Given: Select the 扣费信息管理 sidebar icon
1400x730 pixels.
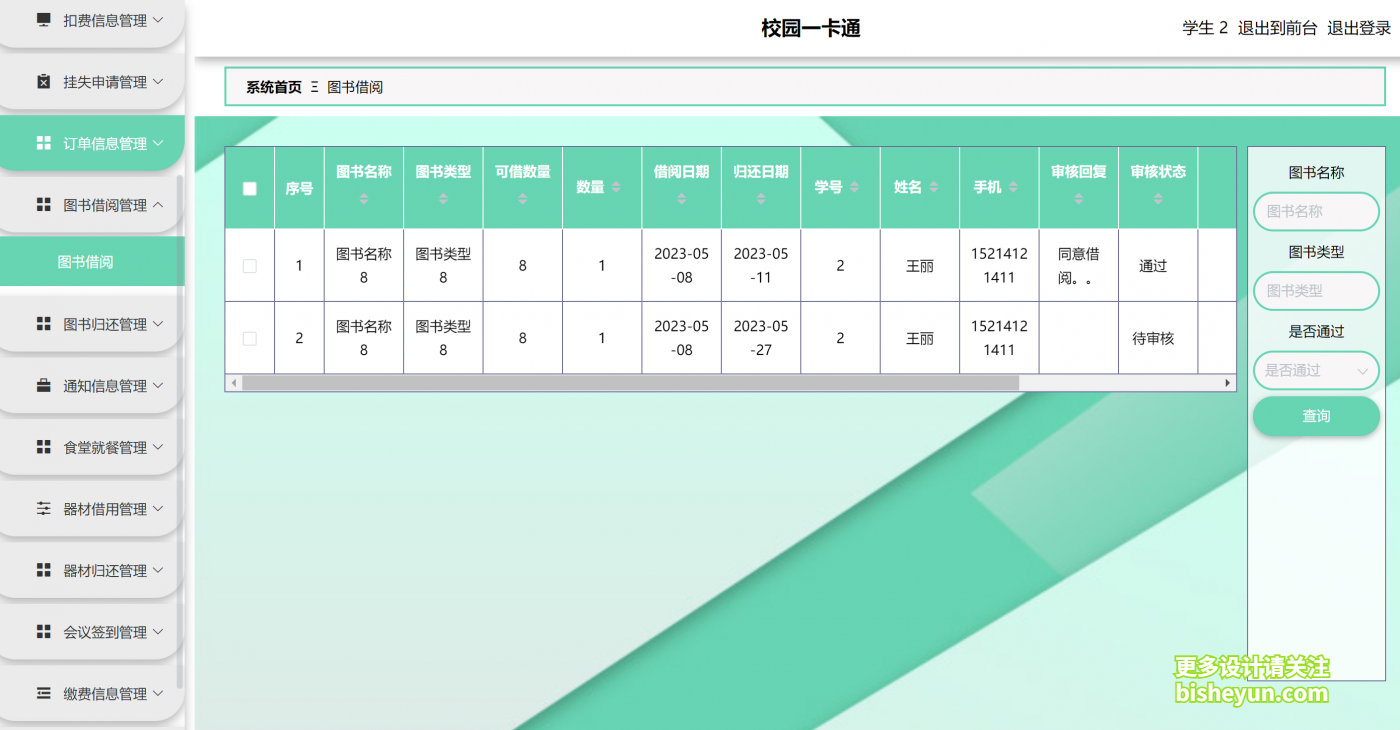Looking at the screenshot, I should [42, 18].
